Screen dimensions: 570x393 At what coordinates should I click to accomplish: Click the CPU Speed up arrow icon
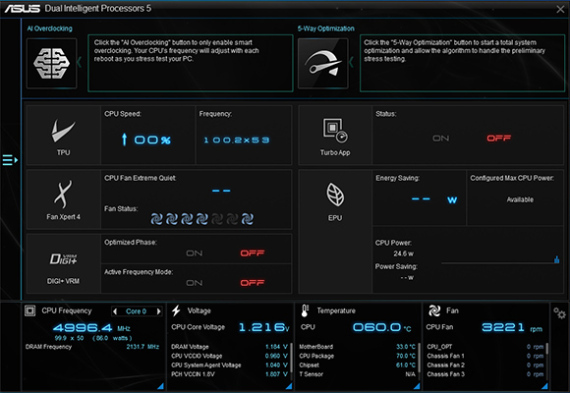[x=124, y=140]
